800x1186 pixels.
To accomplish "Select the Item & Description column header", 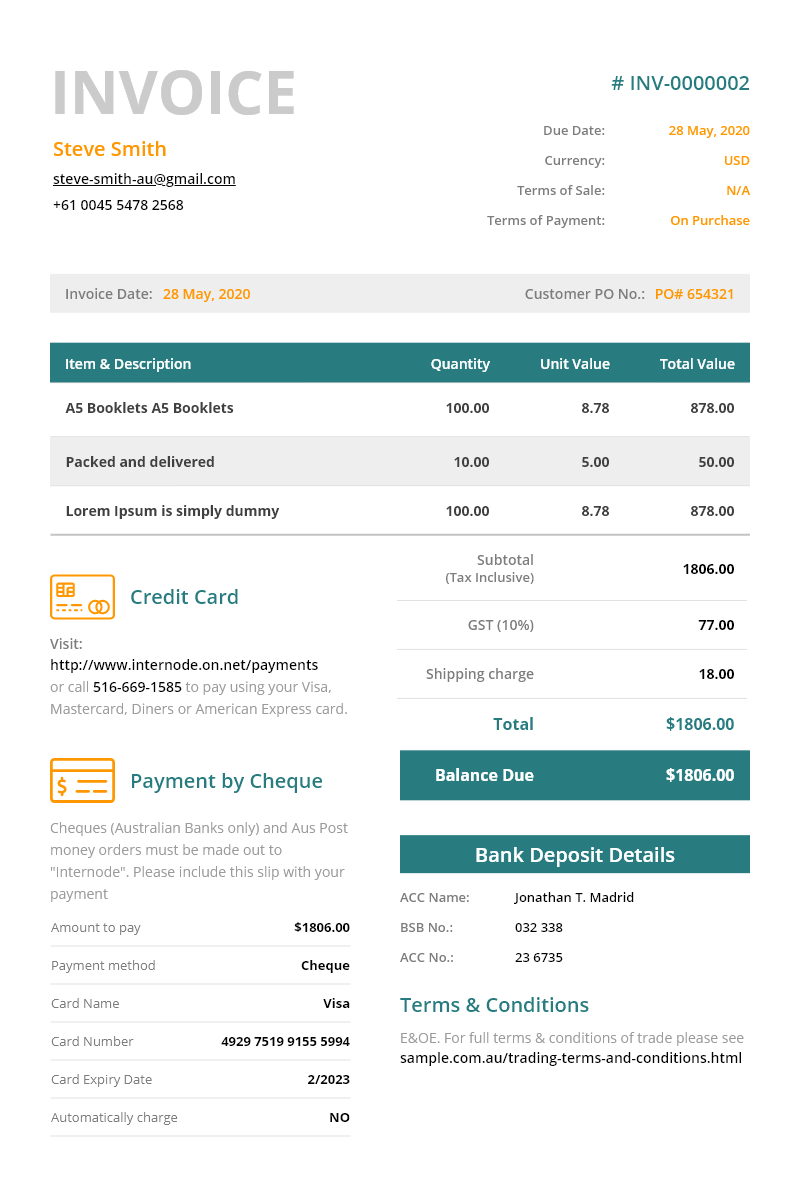I will (x=128, y=364).
